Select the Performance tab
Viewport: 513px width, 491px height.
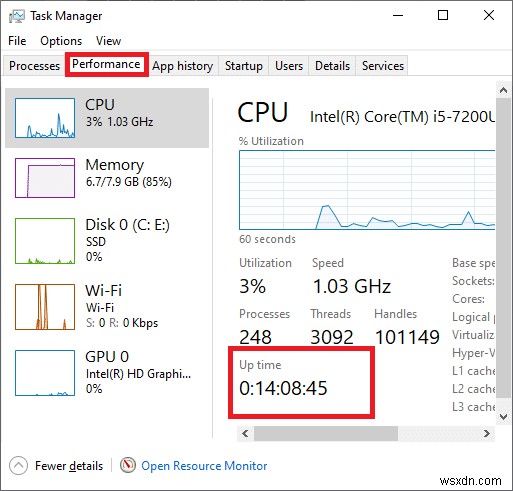pyautogui.click(x=106, y=64)
